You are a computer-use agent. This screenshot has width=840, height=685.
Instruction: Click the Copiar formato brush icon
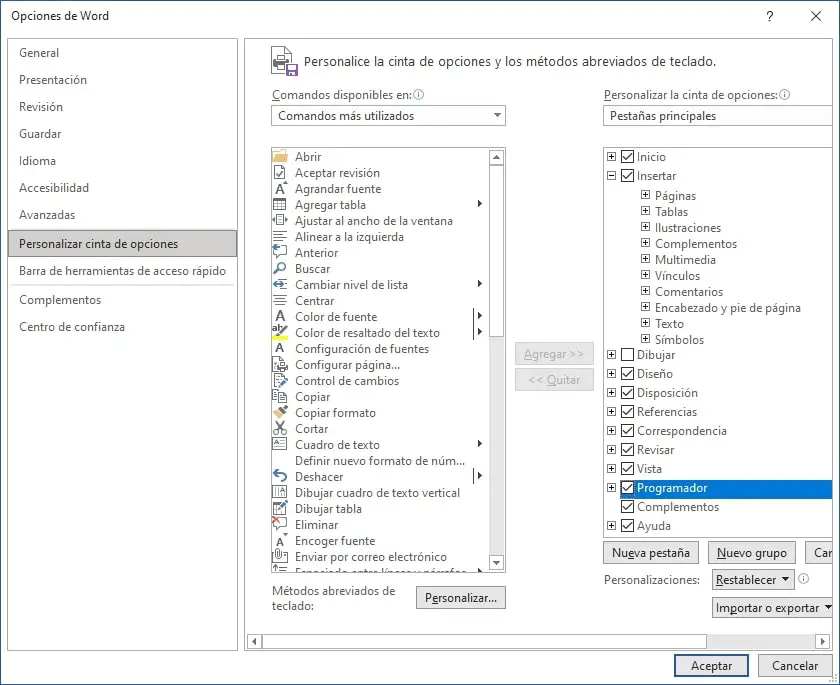pos(280,413)
